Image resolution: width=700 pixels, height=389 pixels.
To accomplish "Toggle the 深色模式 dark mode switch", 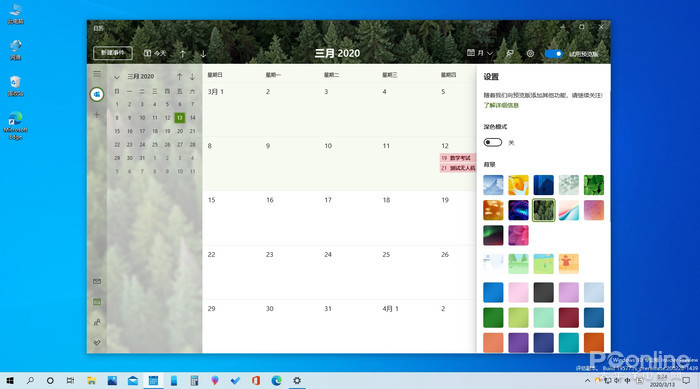I will [493, 142].
